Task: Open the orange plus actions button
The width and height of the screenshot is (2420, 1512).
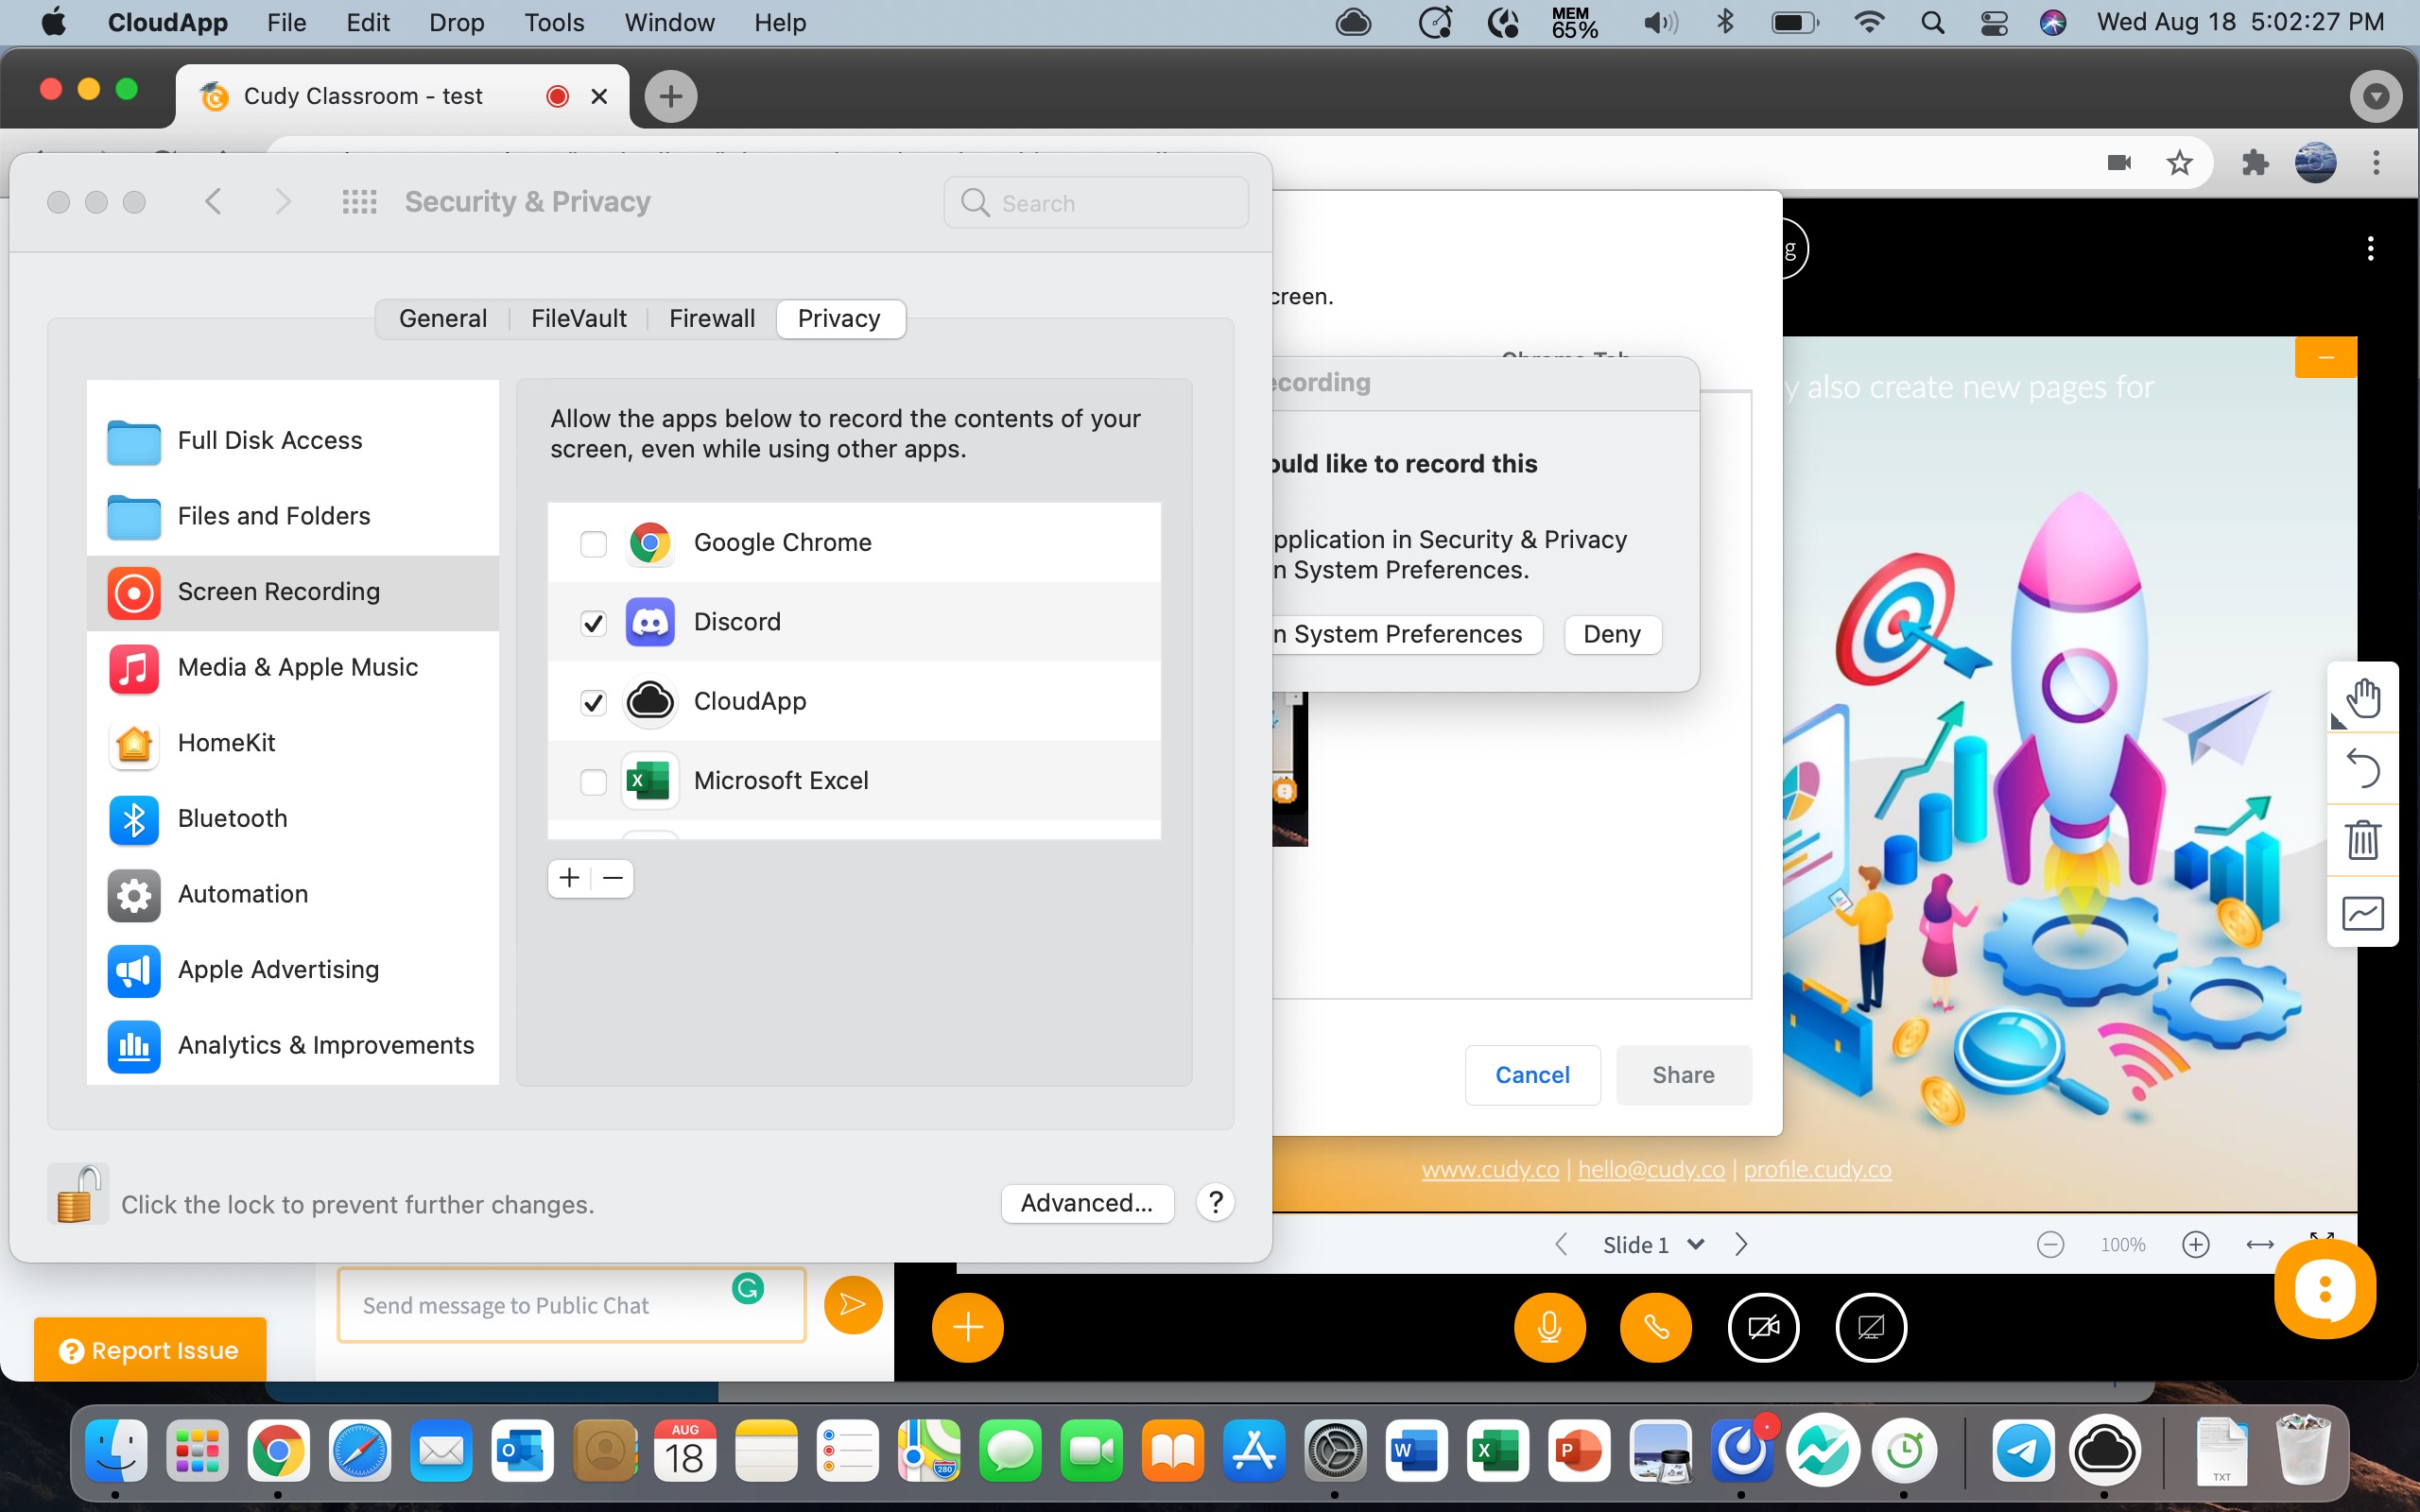Action: point(967,1327)
